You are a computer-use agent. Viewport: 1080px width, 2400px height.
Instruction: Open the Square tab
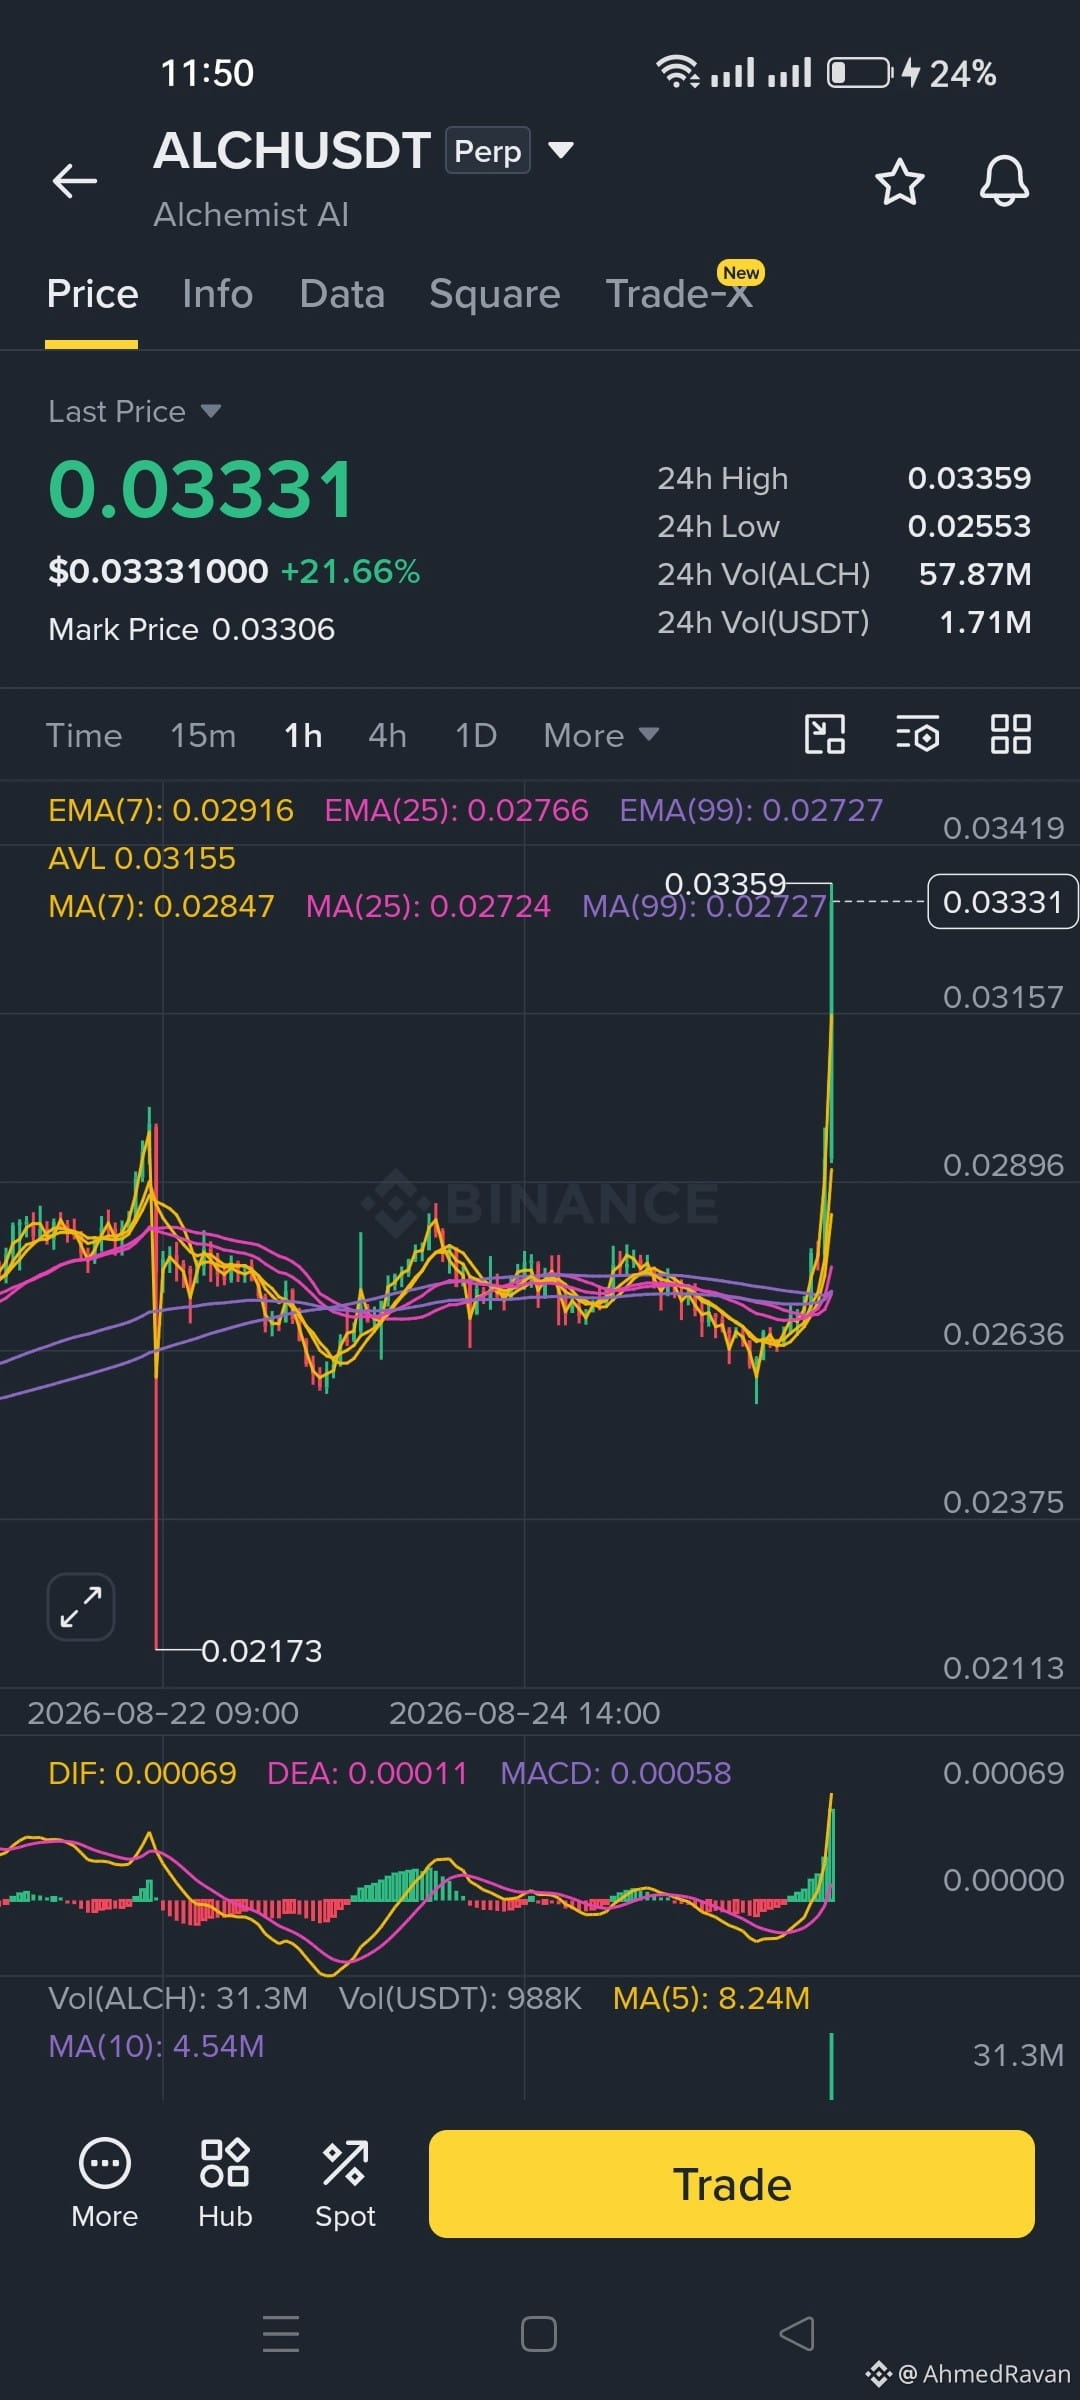click(x=495, y=294)
